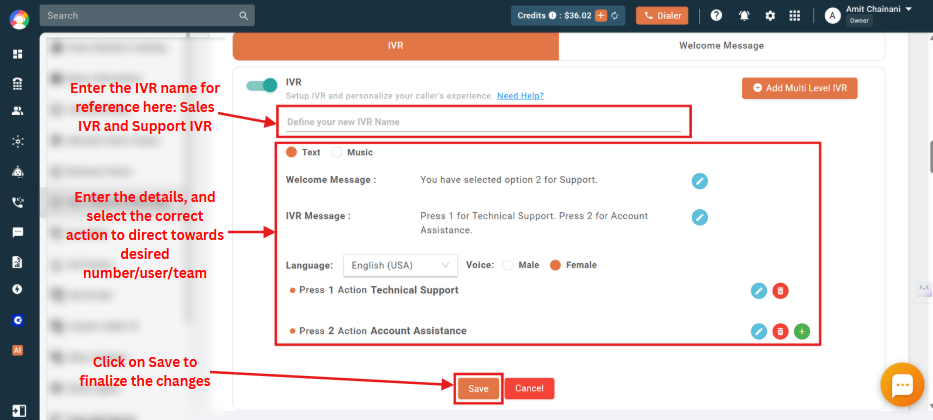Add credits with the orange plus icon
Screen dimensions: 933x420
600,16
